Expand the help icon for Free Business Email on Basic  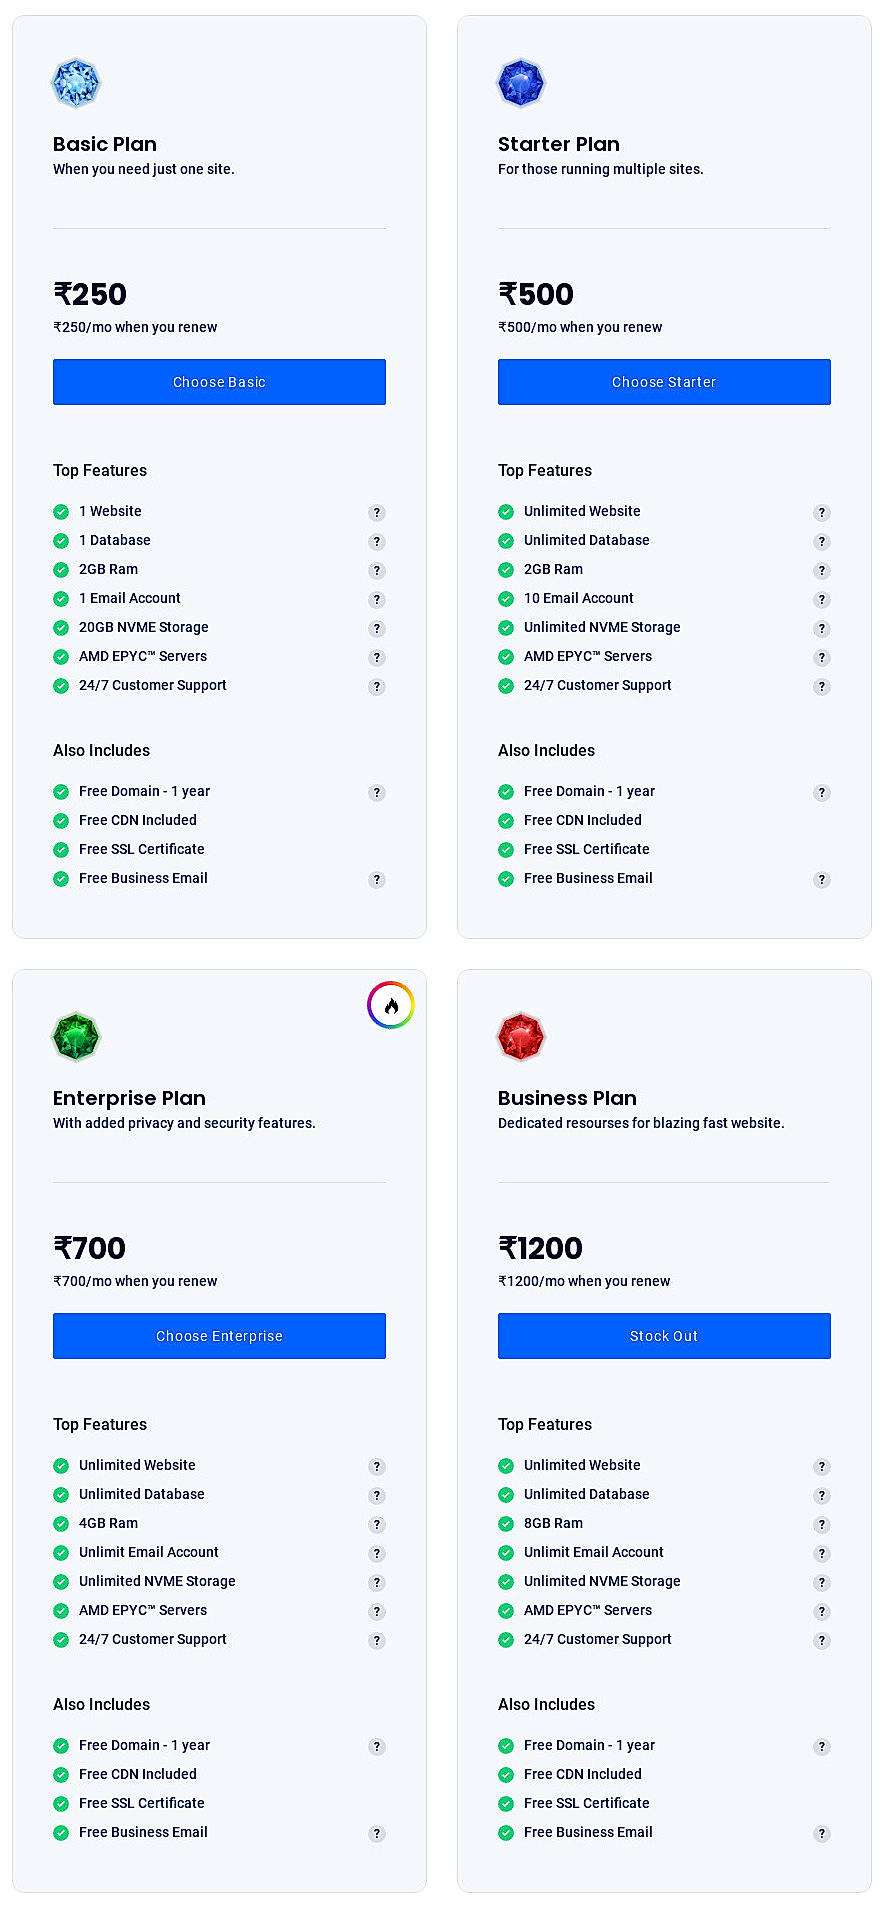point(377,879)
